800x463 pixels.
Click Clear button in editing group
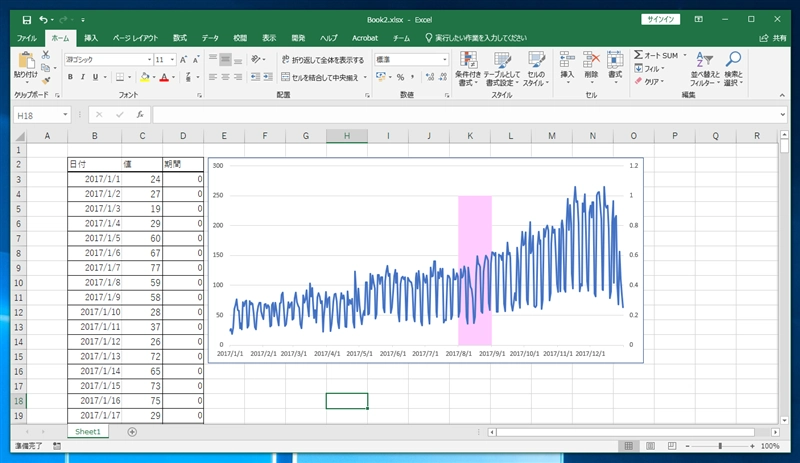pos(649,81)
